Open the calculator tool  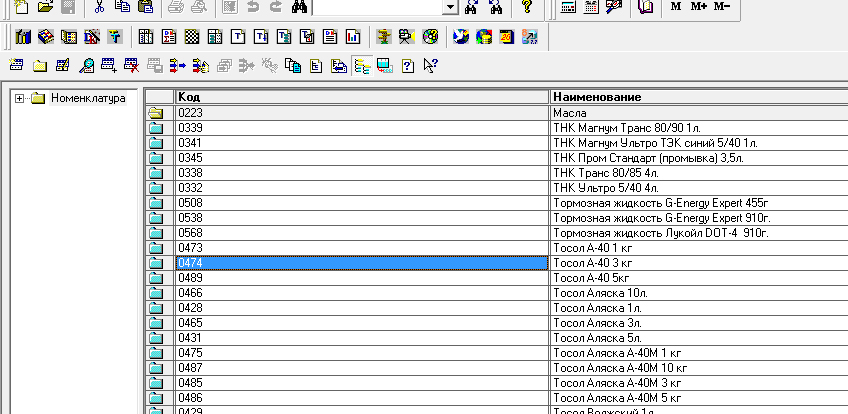[x=568, y=7]
